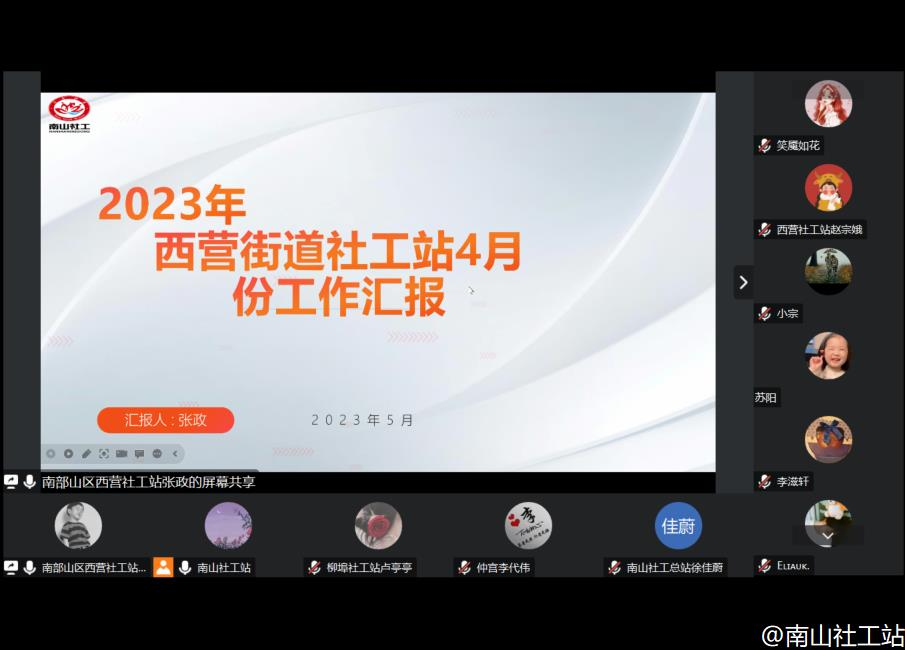
Task: Click the 佳蔚 blue avatar
Action: [678, 525]
